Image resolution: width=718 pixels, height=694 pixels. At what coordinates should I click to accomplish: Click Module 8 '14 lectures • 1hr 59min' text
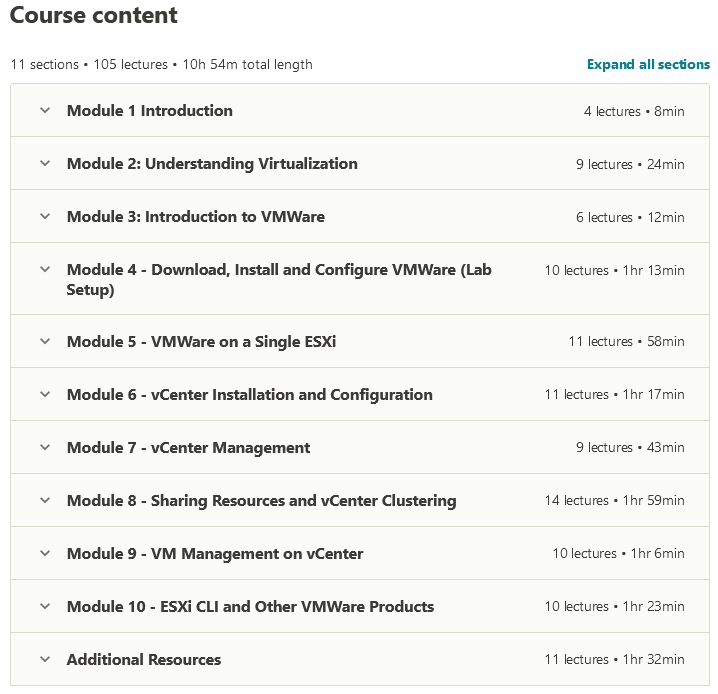click(614, 501)
